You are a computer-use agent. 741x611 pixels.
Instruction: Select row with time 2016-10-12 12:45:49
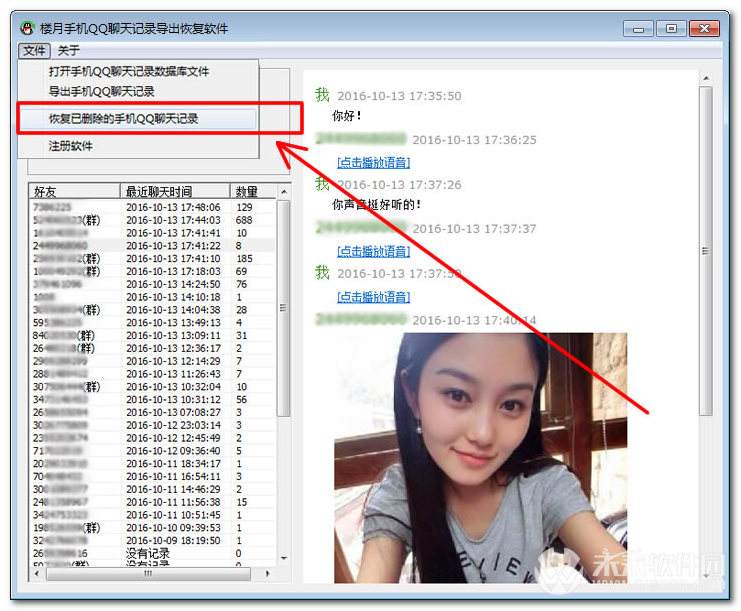coord(152,438)
